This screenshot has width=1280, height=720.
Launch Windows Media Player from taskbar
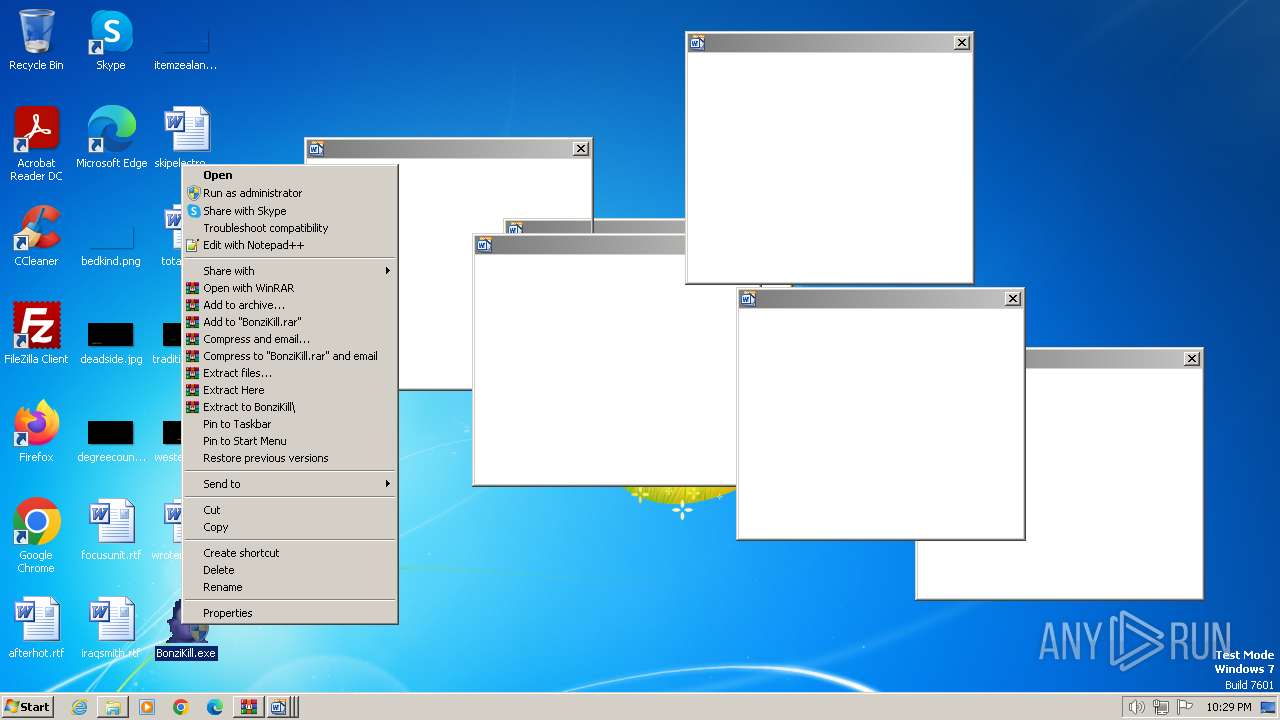click(147, 707)
